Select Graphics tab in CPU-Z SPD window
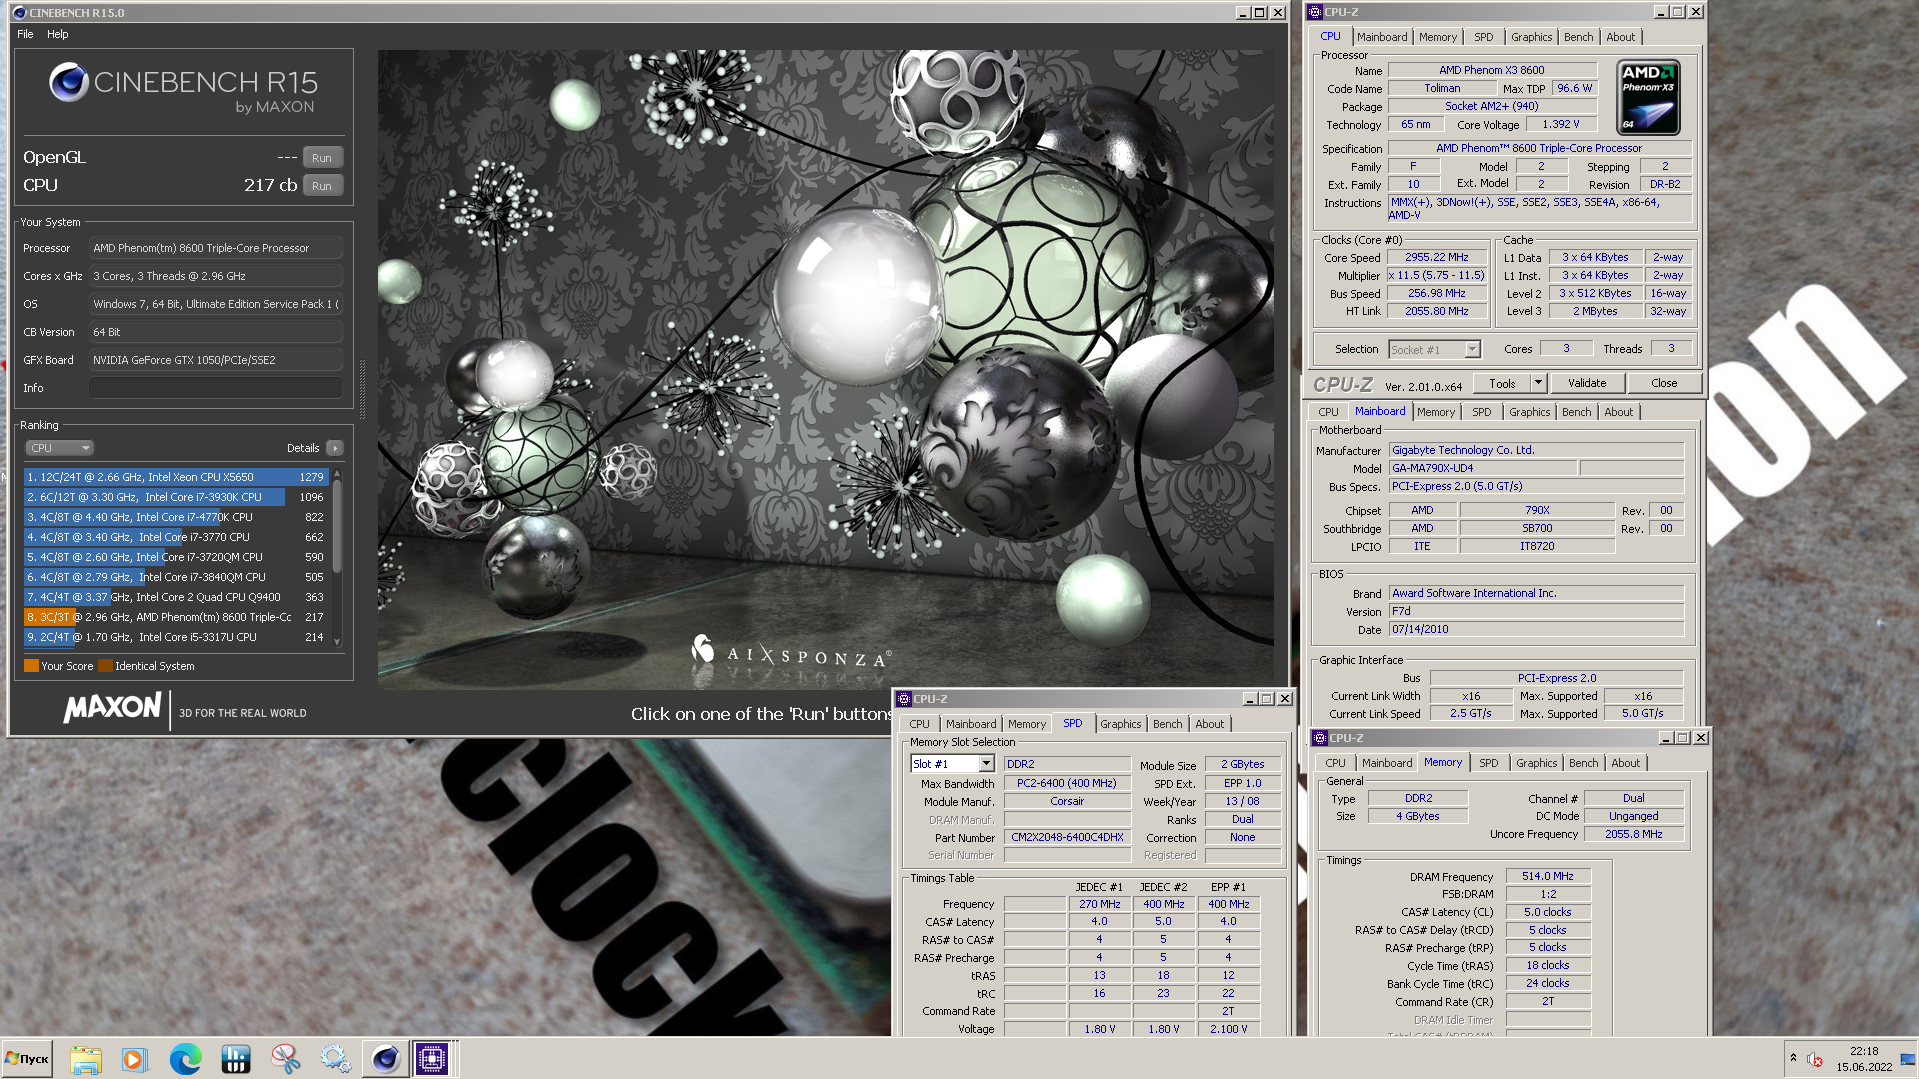 [x=1120, y=724]
